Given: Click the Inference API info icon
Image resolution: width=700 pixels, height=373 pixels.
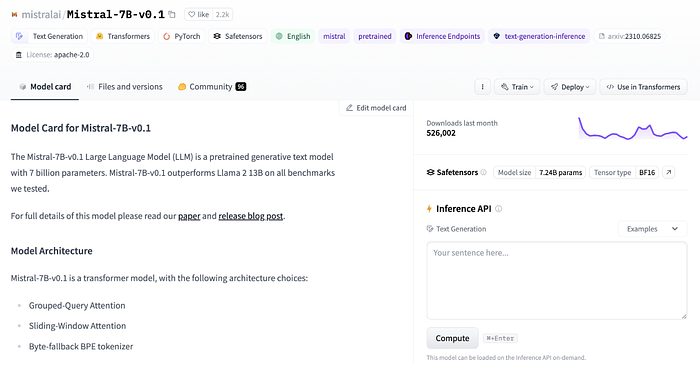Looking at the screenshot, I should click(x=499, y=209).
